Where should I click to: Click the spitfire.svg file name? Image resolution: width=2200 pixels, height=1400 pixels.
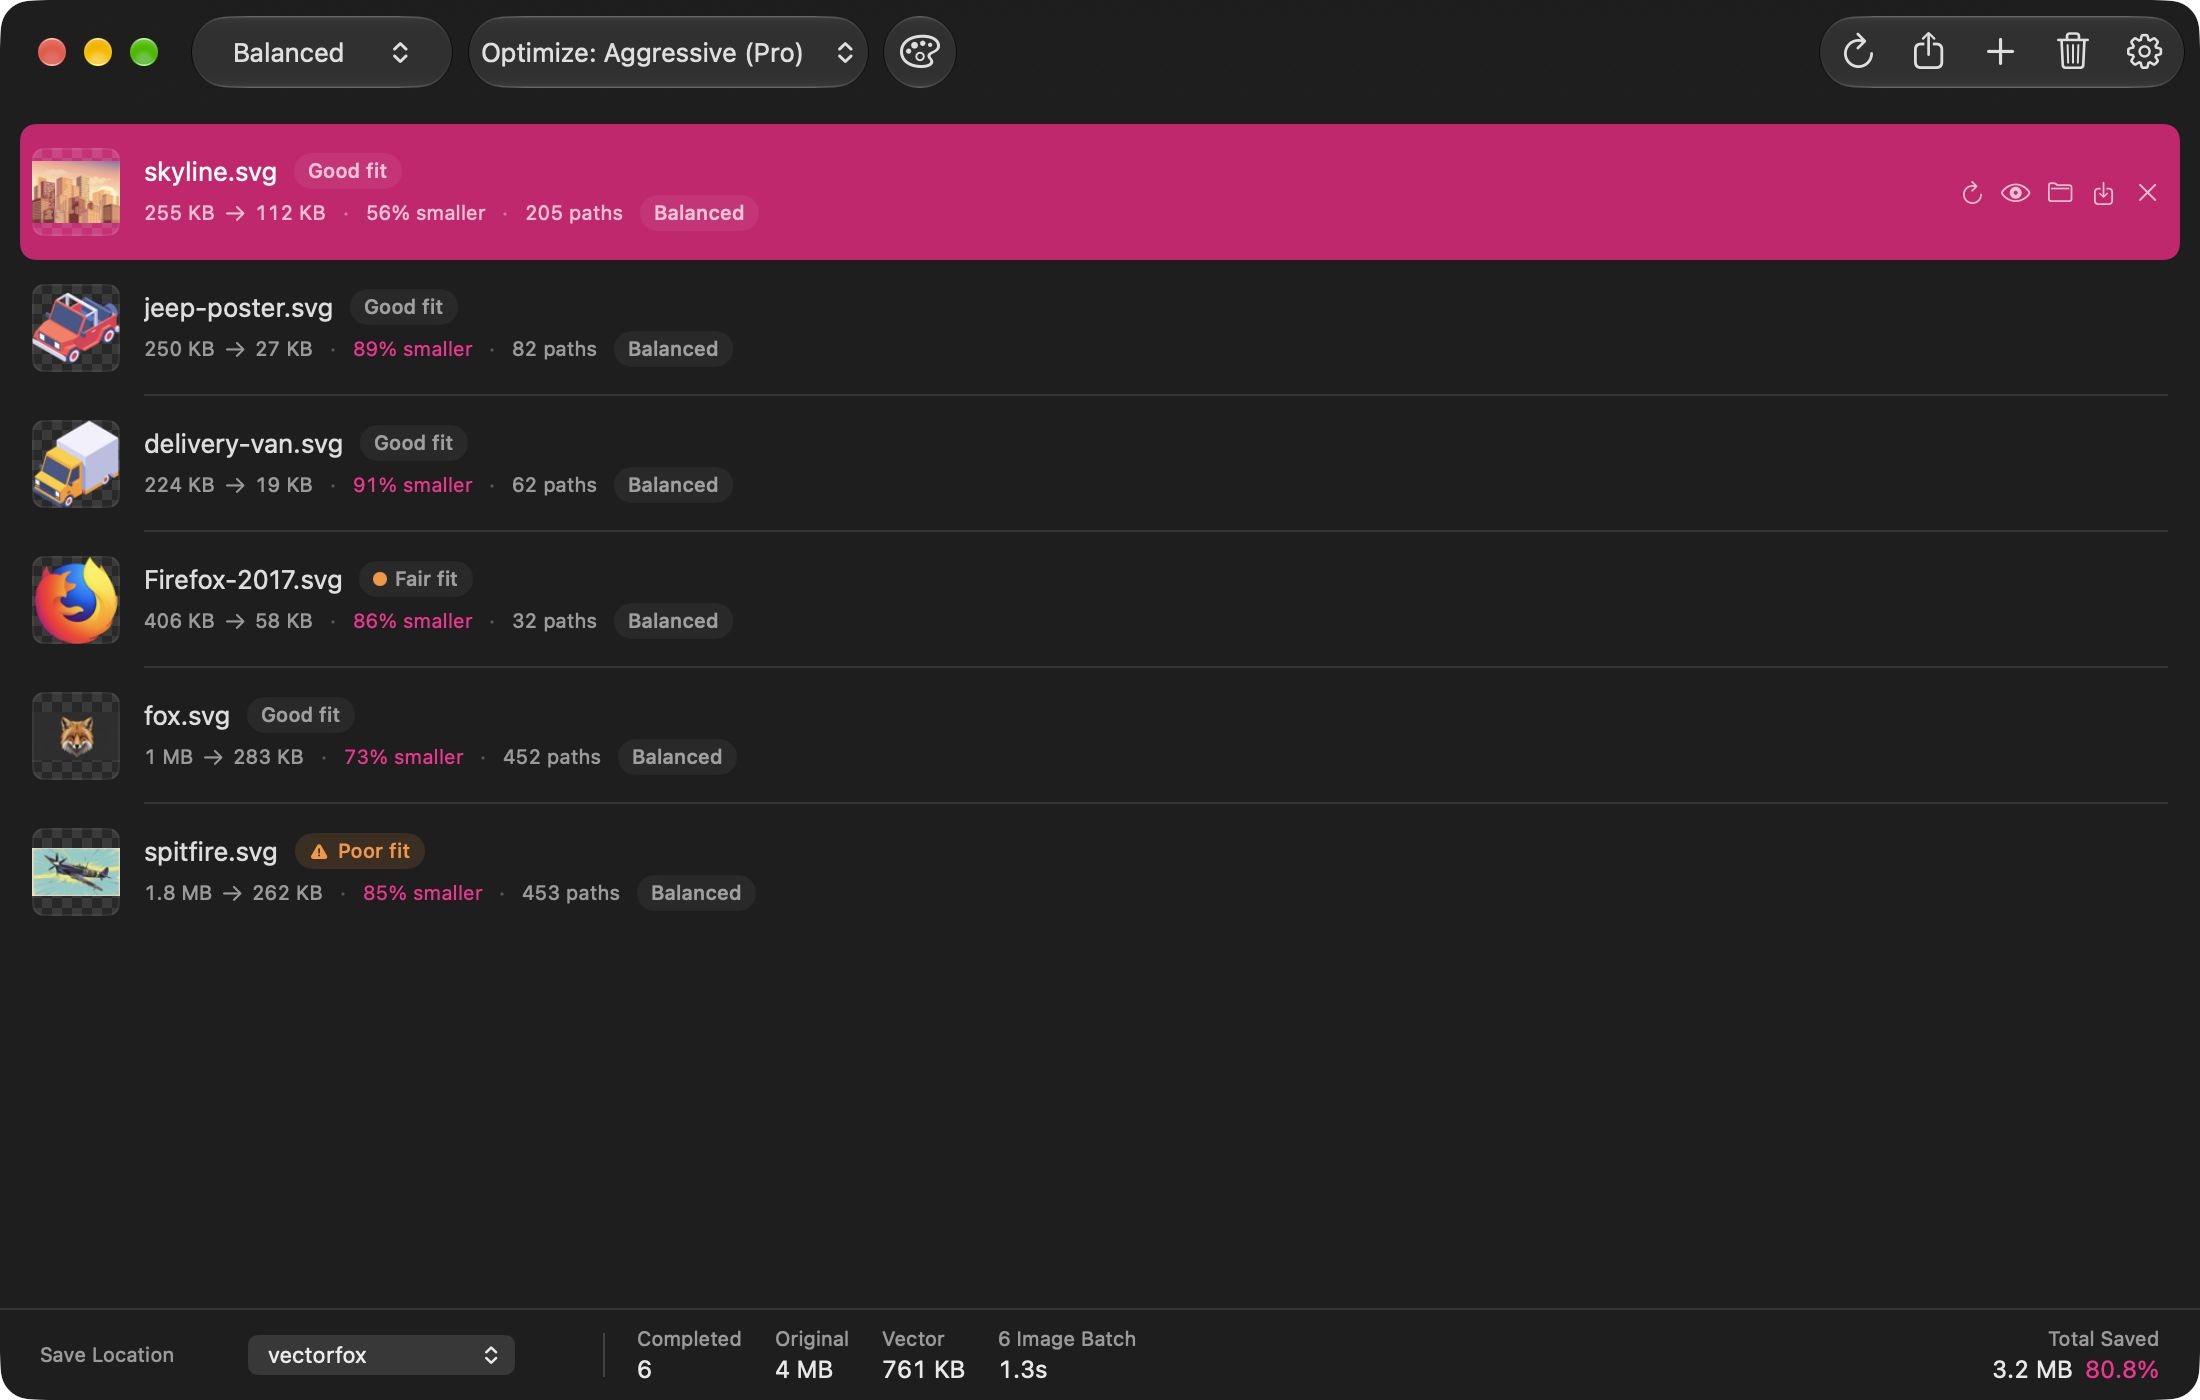point(210,852)
